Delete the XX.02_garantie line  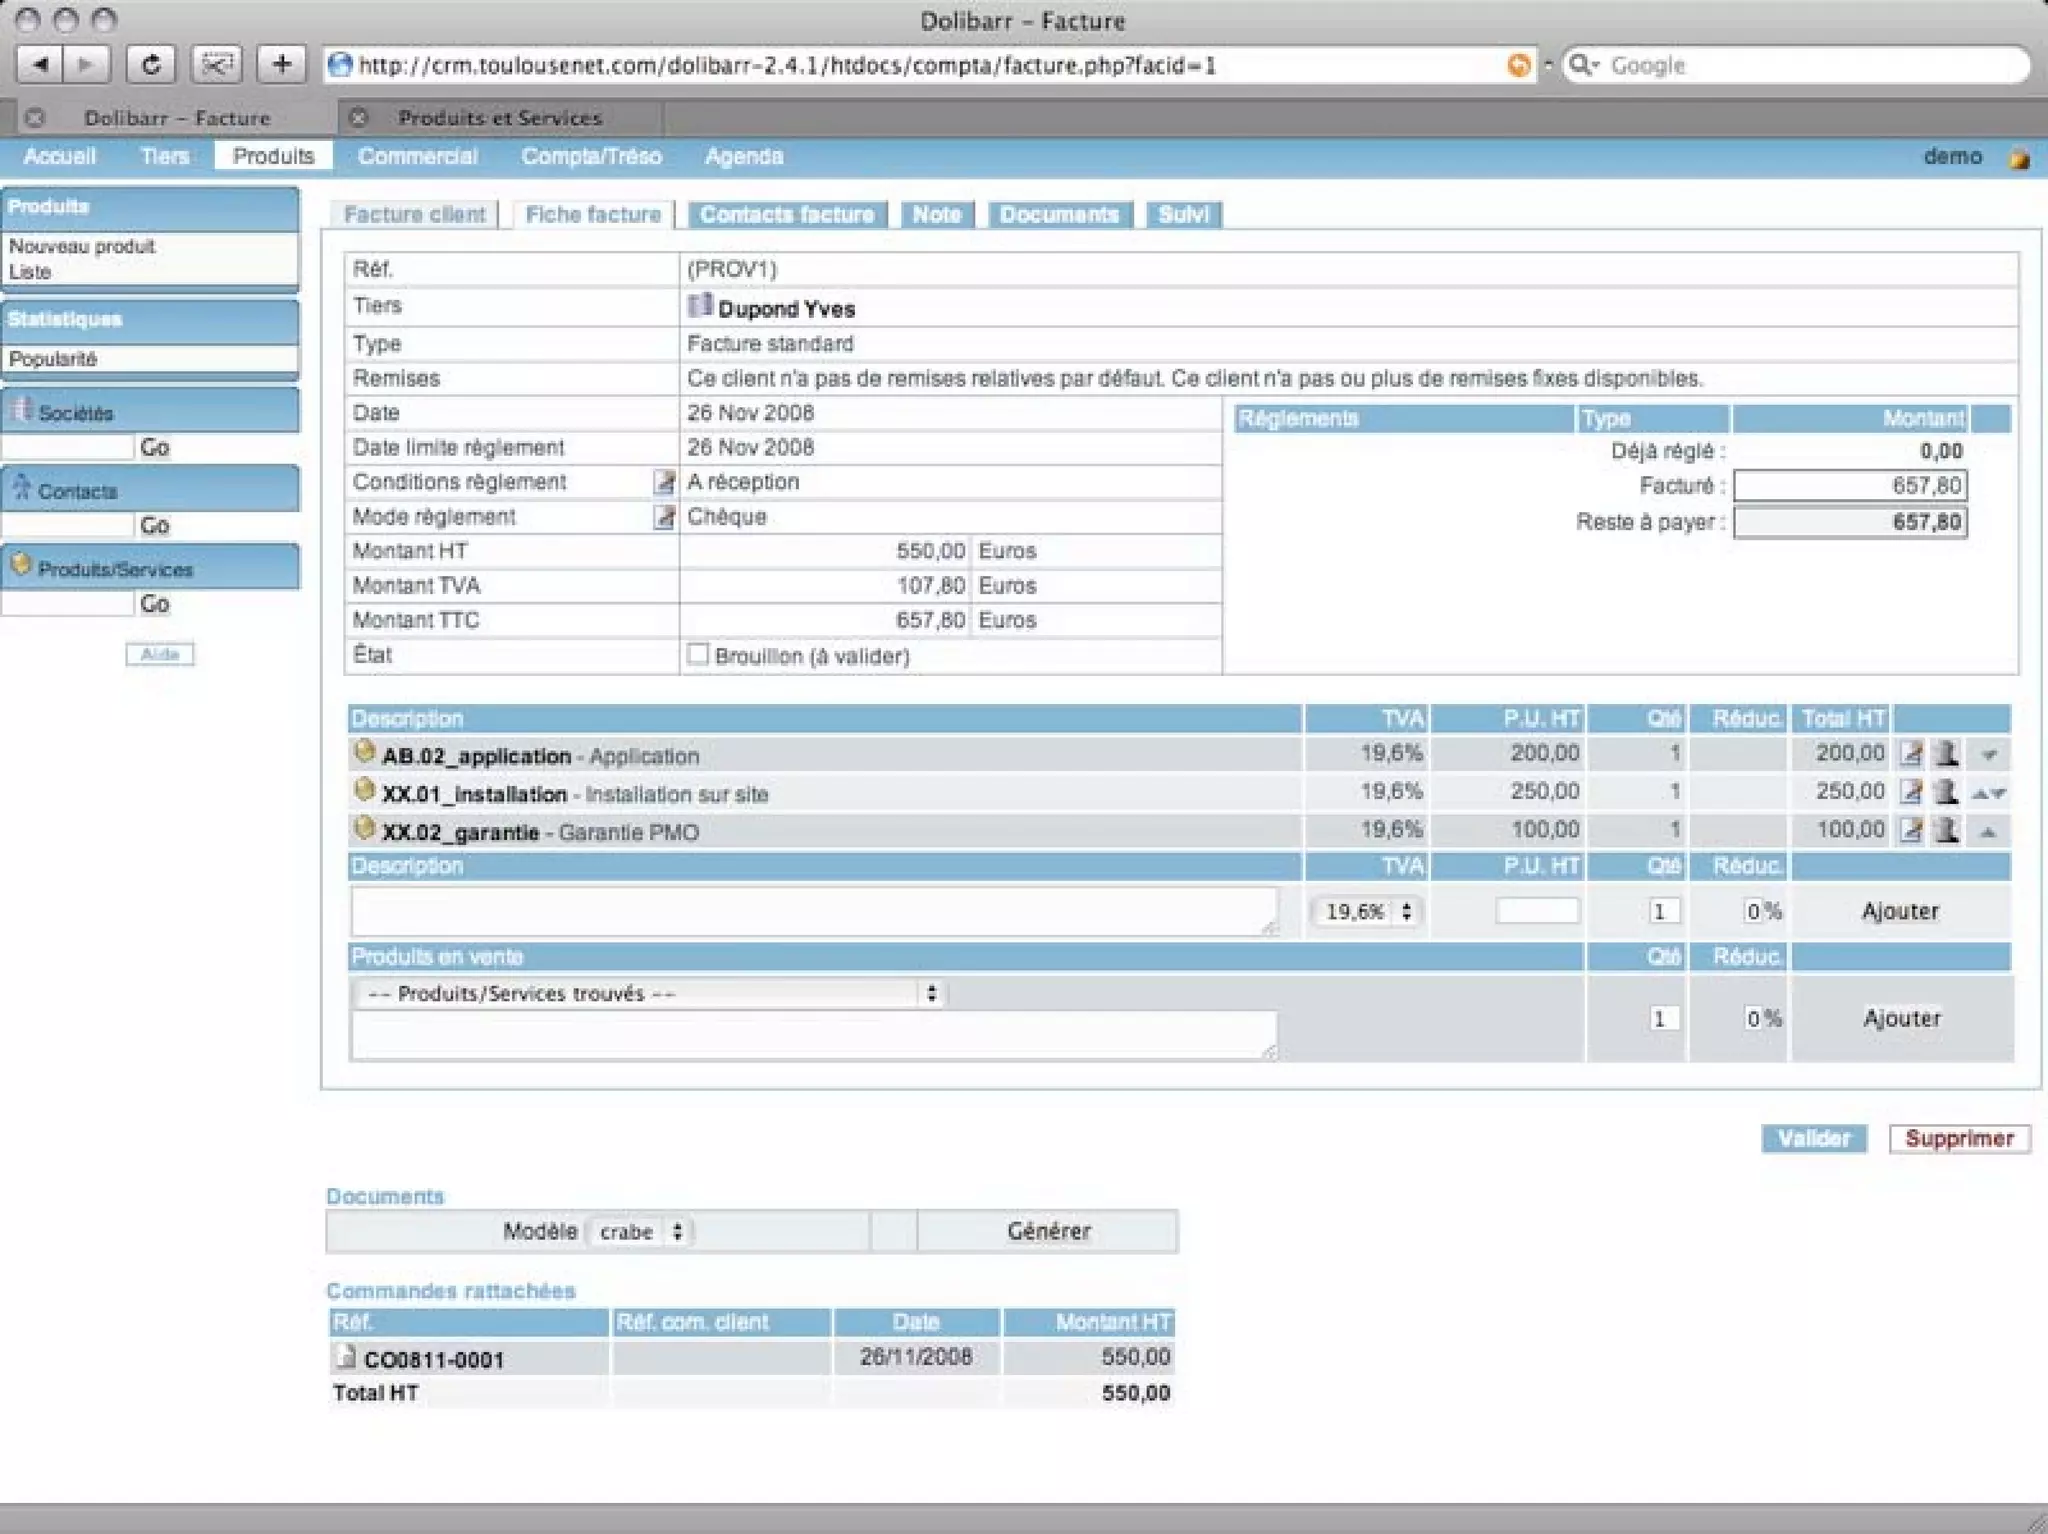point(1946,830)
